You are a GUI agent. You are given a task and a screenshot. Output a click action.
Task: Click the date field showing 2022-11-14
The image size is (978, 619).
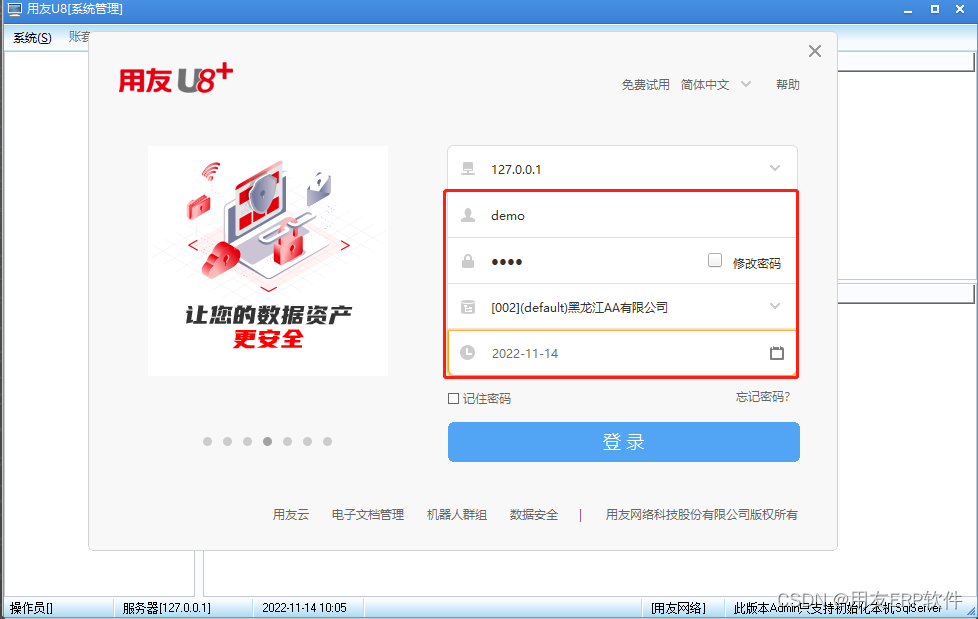tap(622, 353)
